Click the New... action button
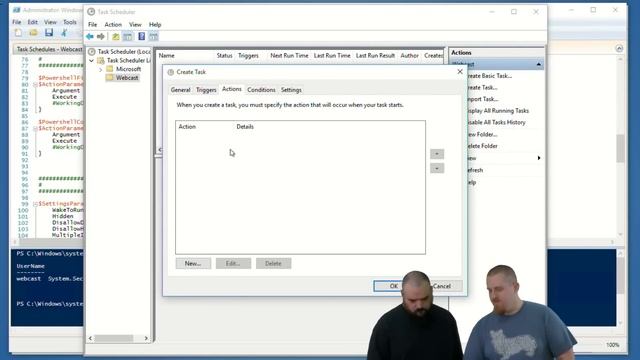 [x=193, y=263]
